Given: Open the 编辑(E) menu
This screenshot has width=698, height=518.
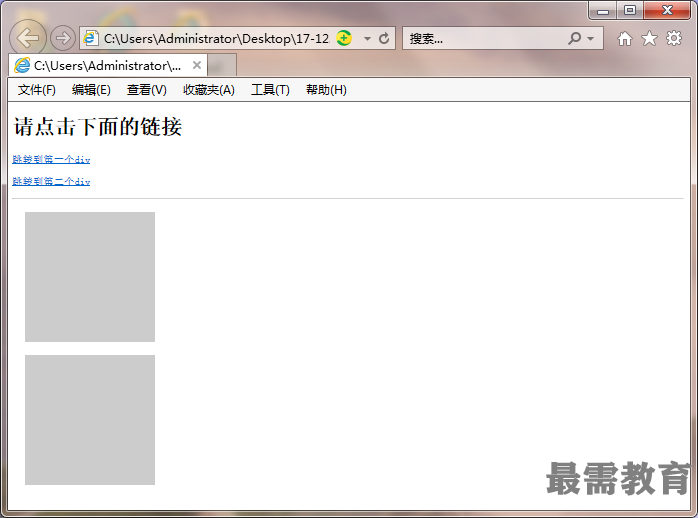Looking at the screenshot, I should (91, 90).
